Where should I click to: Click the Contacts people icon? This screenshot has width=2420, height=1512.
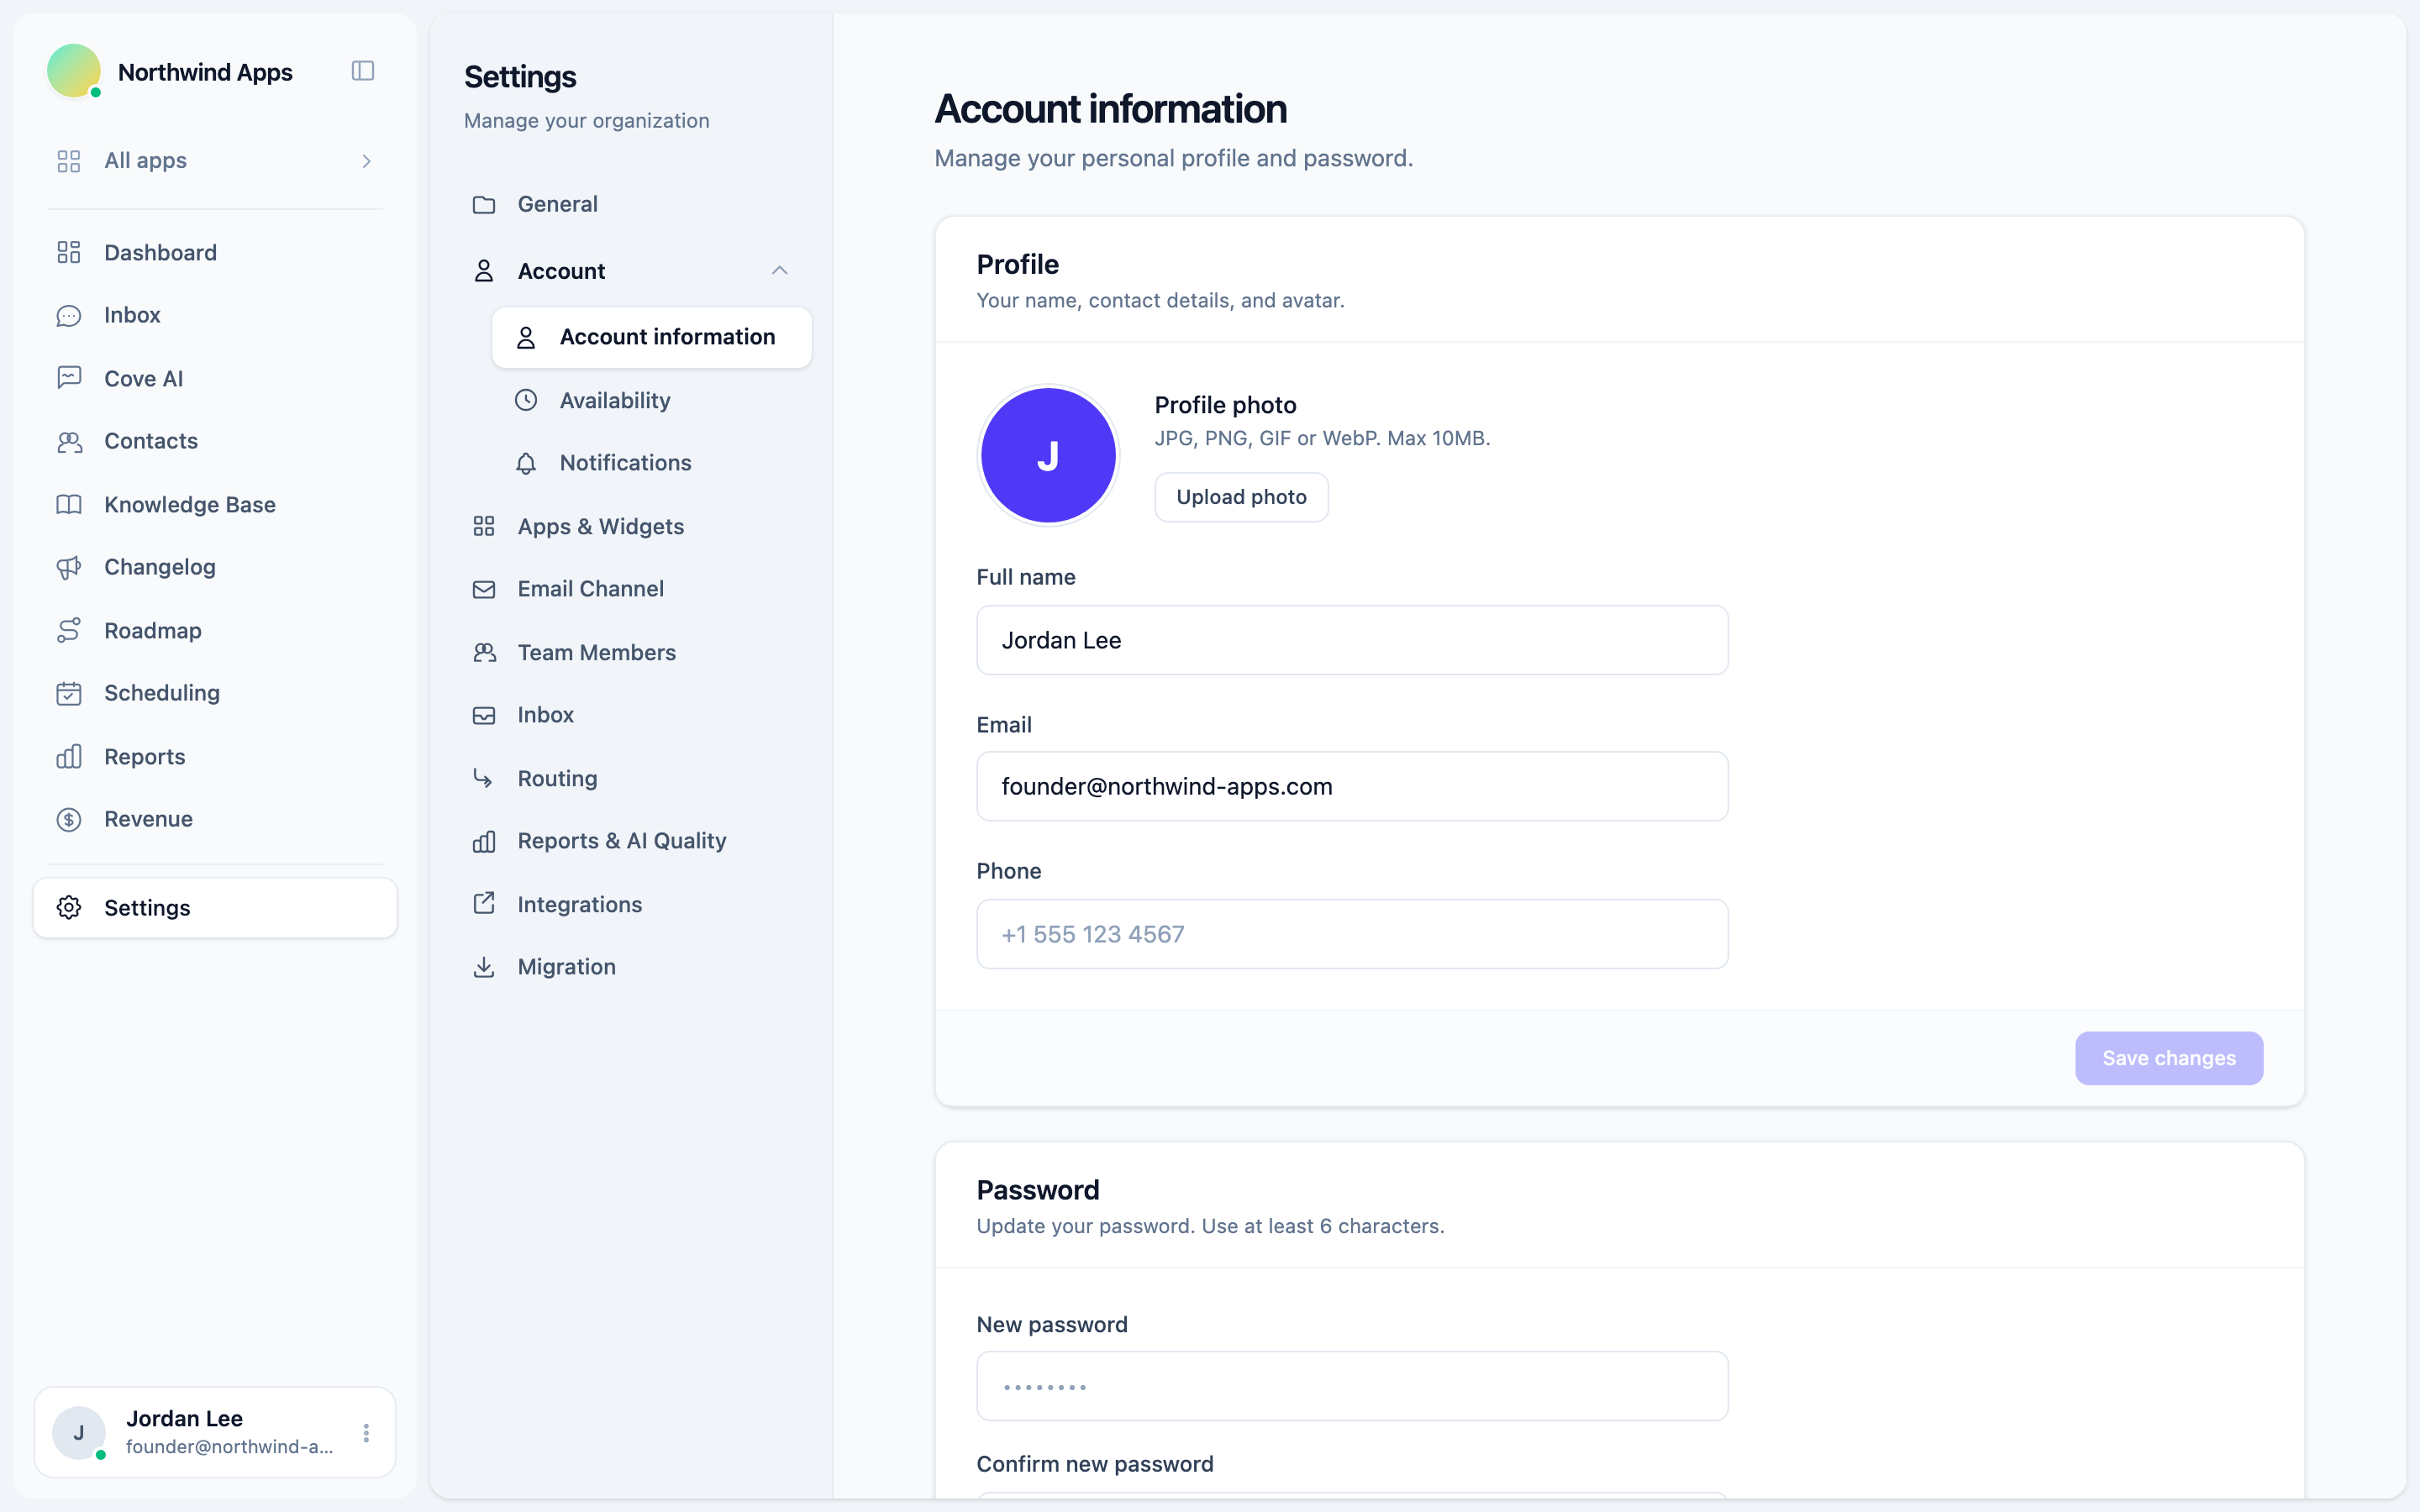point(69,441)
